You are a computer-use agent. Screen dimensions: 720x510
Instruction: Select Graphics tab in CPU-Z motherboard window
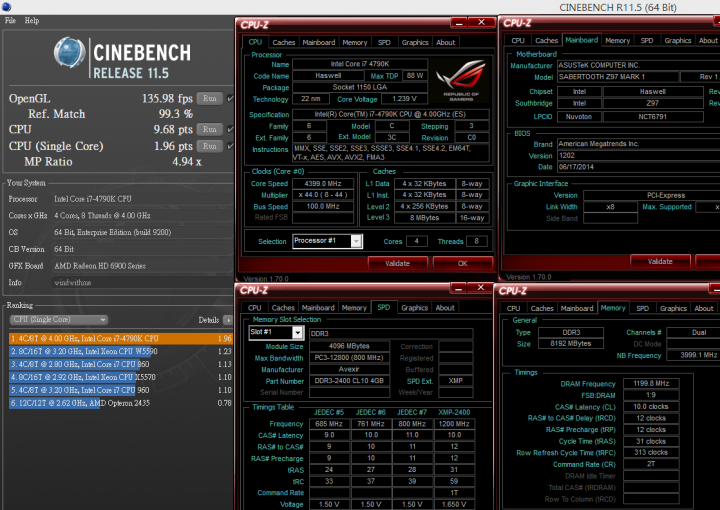pyautogui.click(x=678, y=40)
